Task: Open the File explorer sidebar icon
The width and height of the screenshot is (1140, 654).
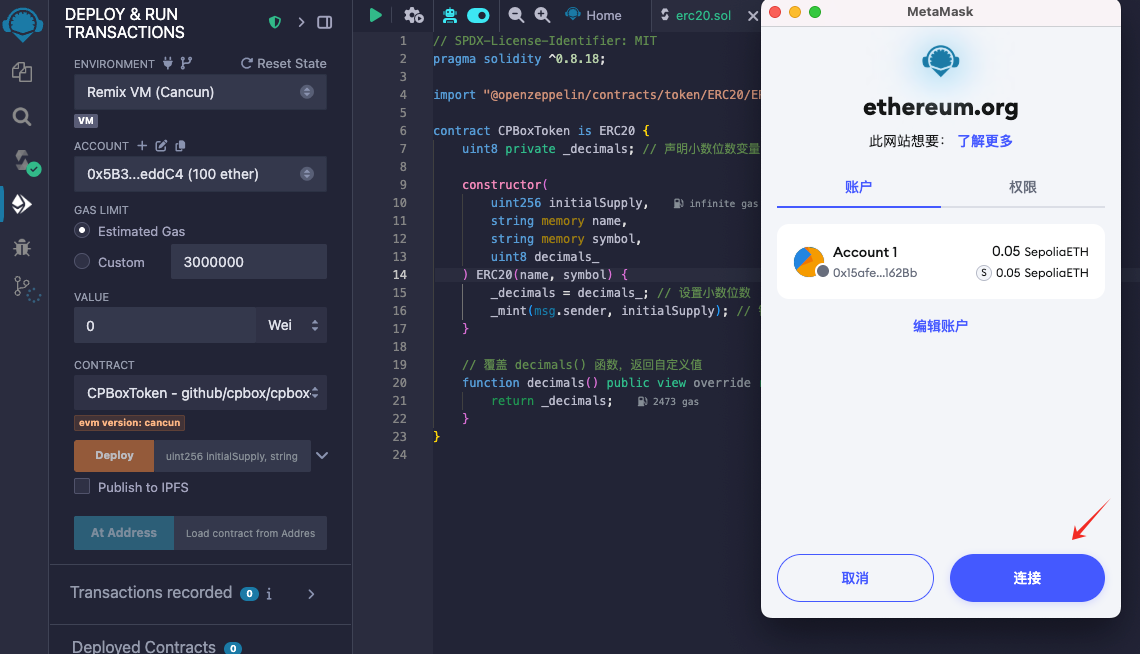Action: [22, 72]
